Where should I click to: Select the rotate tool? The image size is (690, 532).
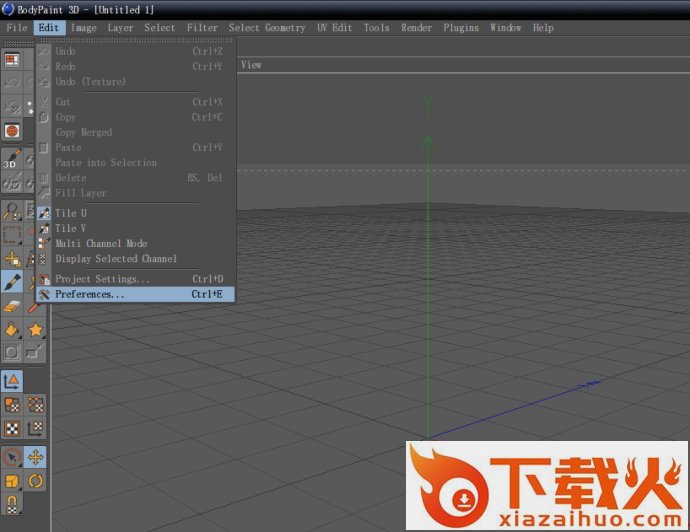click(35, 481)
